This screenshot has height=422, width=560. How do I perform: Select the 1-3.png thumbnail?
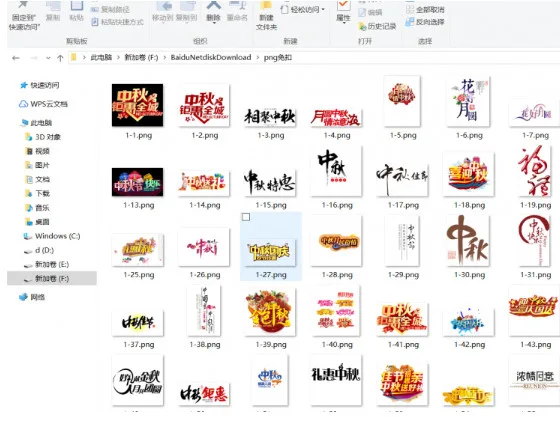pyautogui.click(x=270, y=117)
